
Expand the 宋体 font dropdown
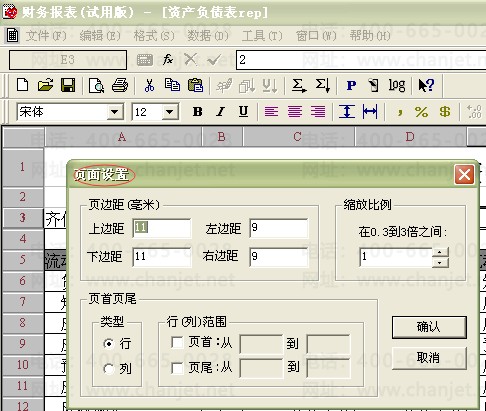pos(115,112)
